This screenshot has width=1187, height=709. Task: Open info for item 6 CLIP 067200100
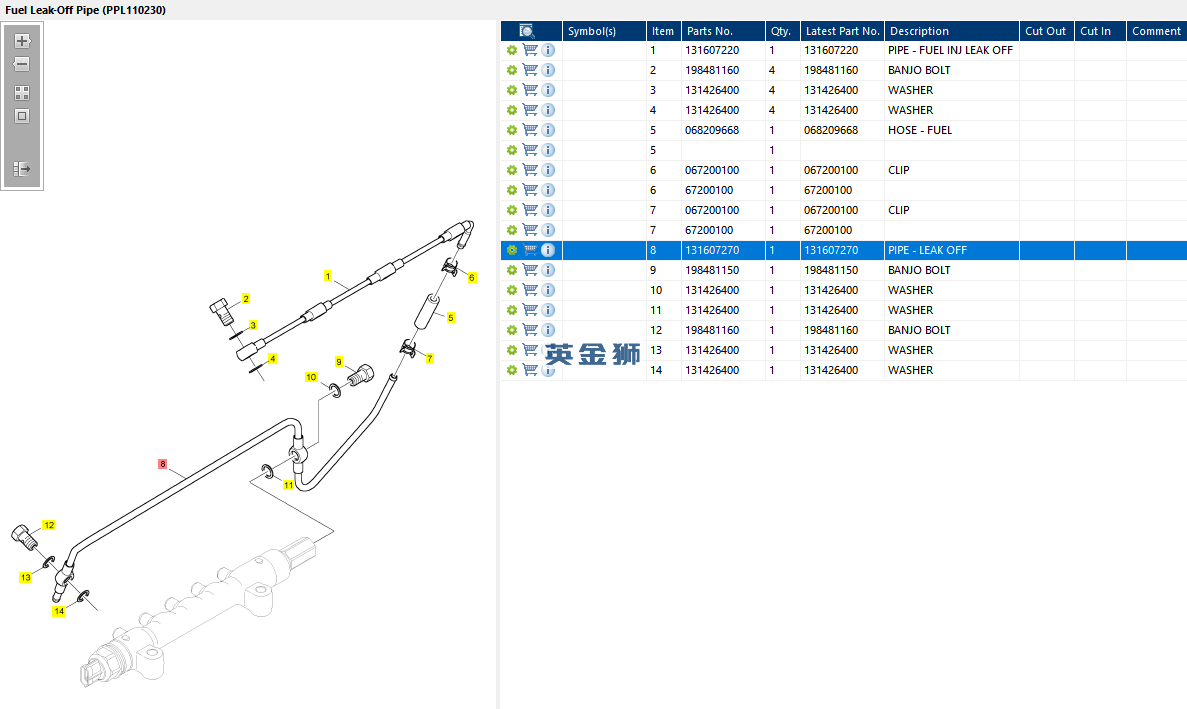[x=548, y=170]
